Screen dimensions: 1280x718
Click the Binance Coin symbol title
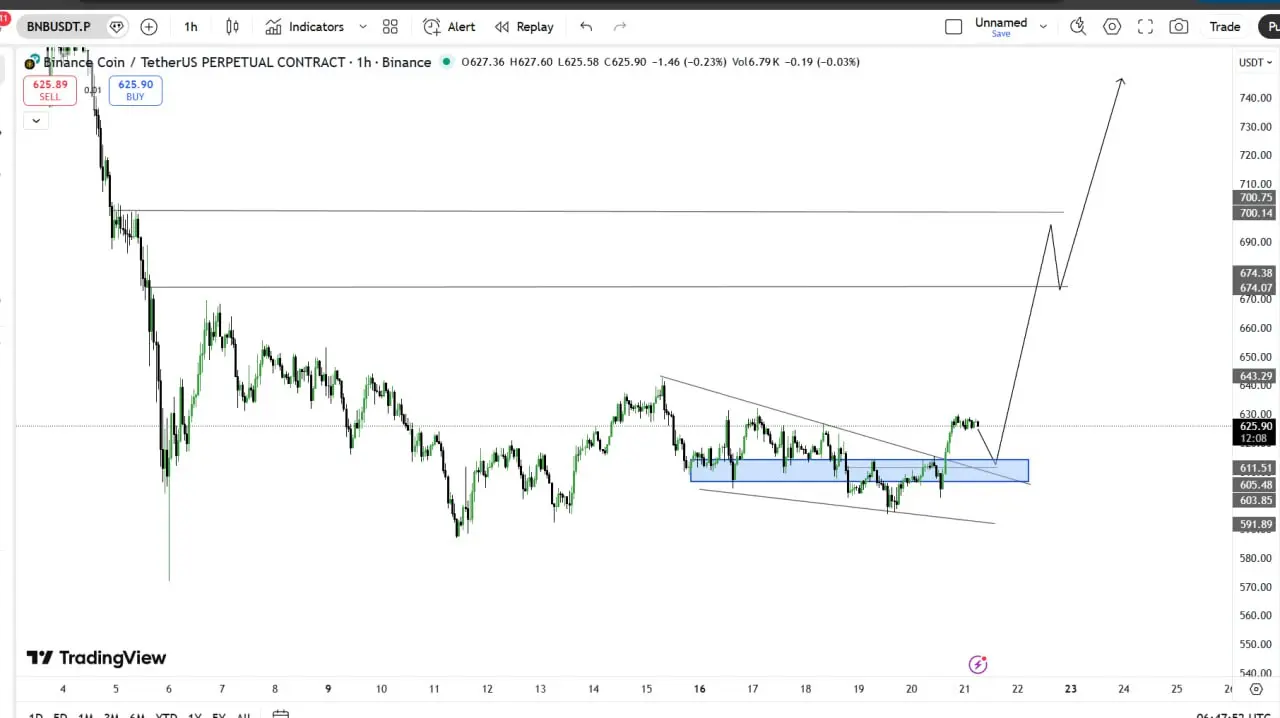[237, 62]
